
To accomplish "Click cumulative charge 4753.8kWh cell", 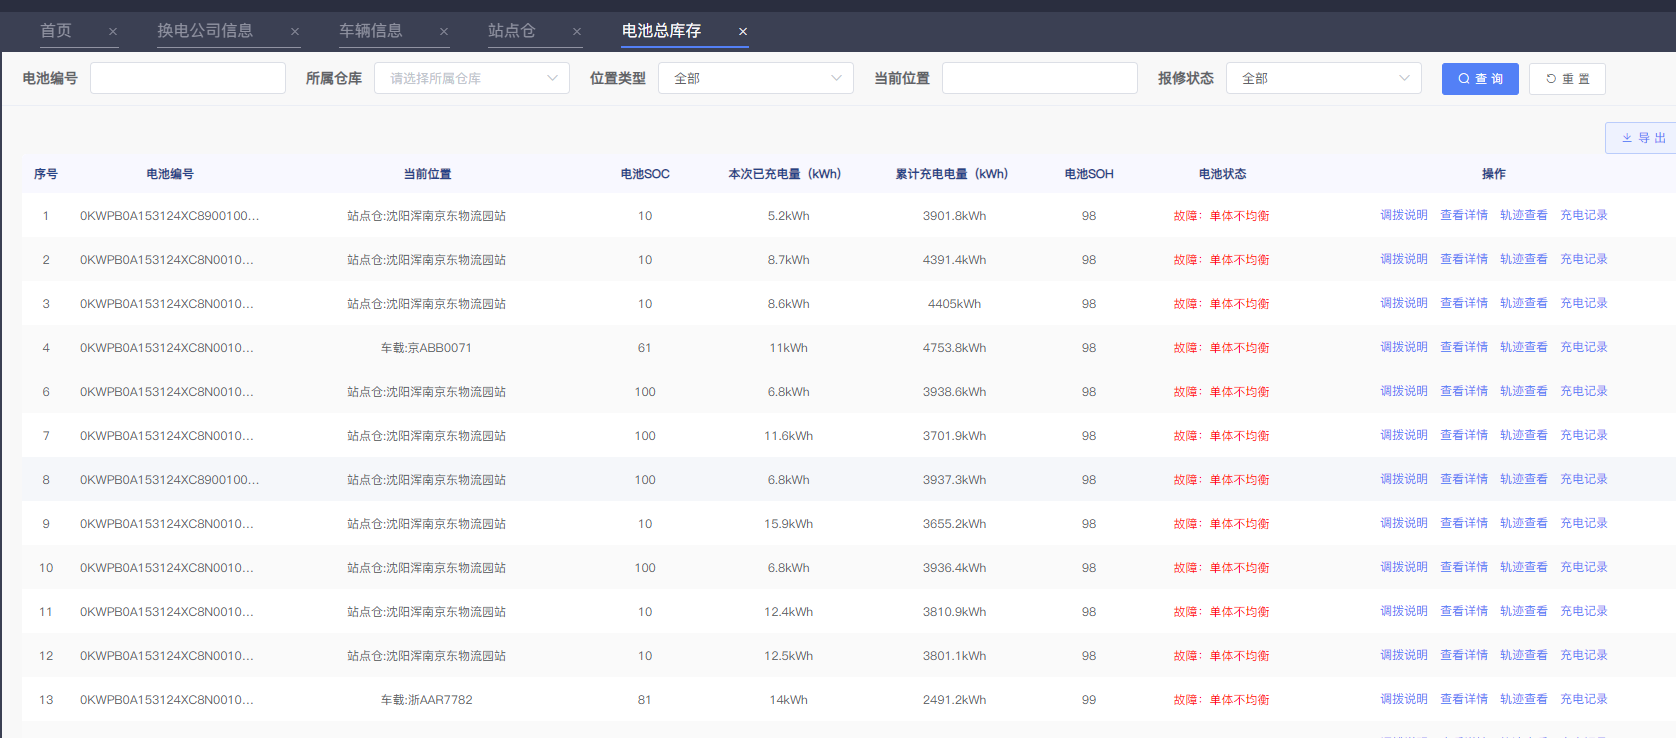I will coord(954,348).
